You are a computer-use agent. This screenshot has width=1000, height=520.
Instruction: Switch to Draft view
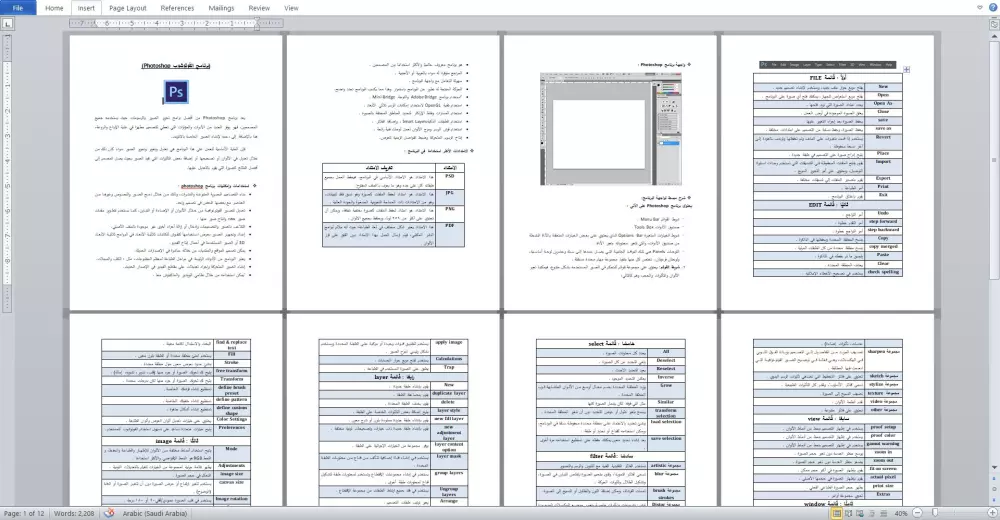(x=883, y=513)
